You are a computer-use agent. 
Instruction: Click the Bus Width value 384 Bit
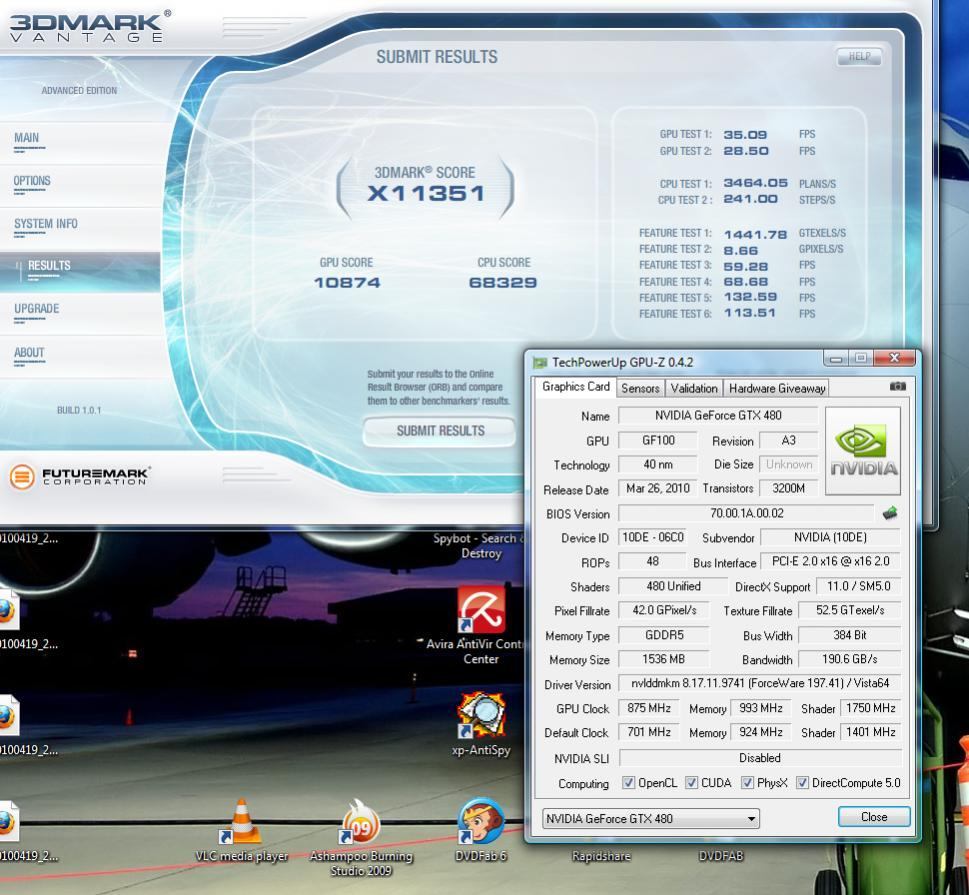[x=849, y=635]
